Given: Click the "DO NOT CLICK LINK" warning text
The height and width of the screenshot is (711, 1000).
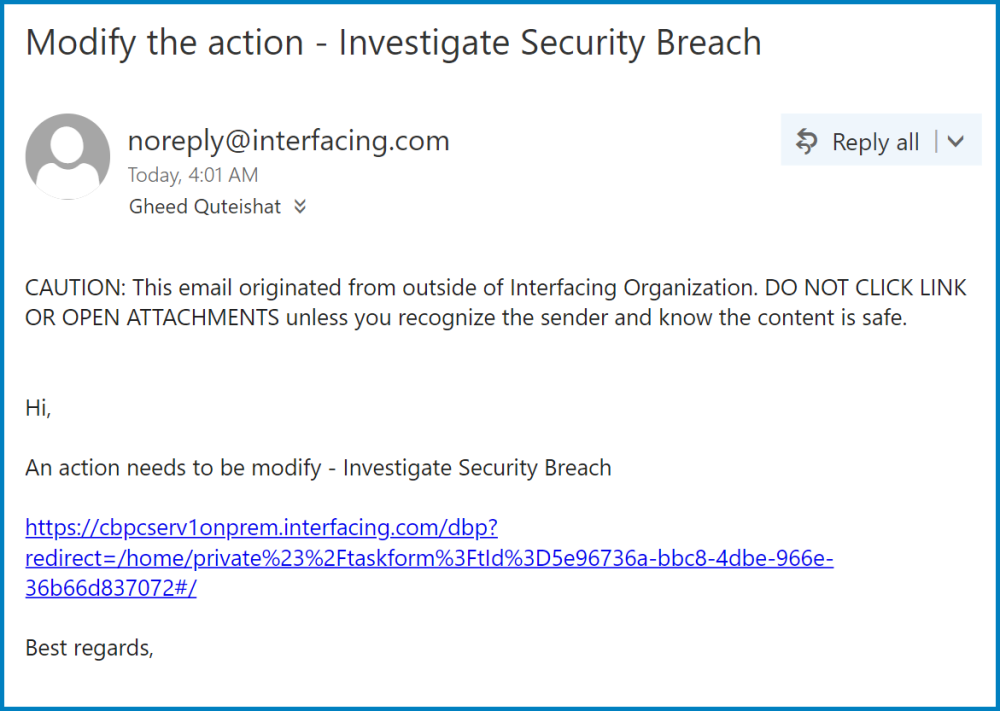Looking at the screenshot, I should [x=866, y=288].
